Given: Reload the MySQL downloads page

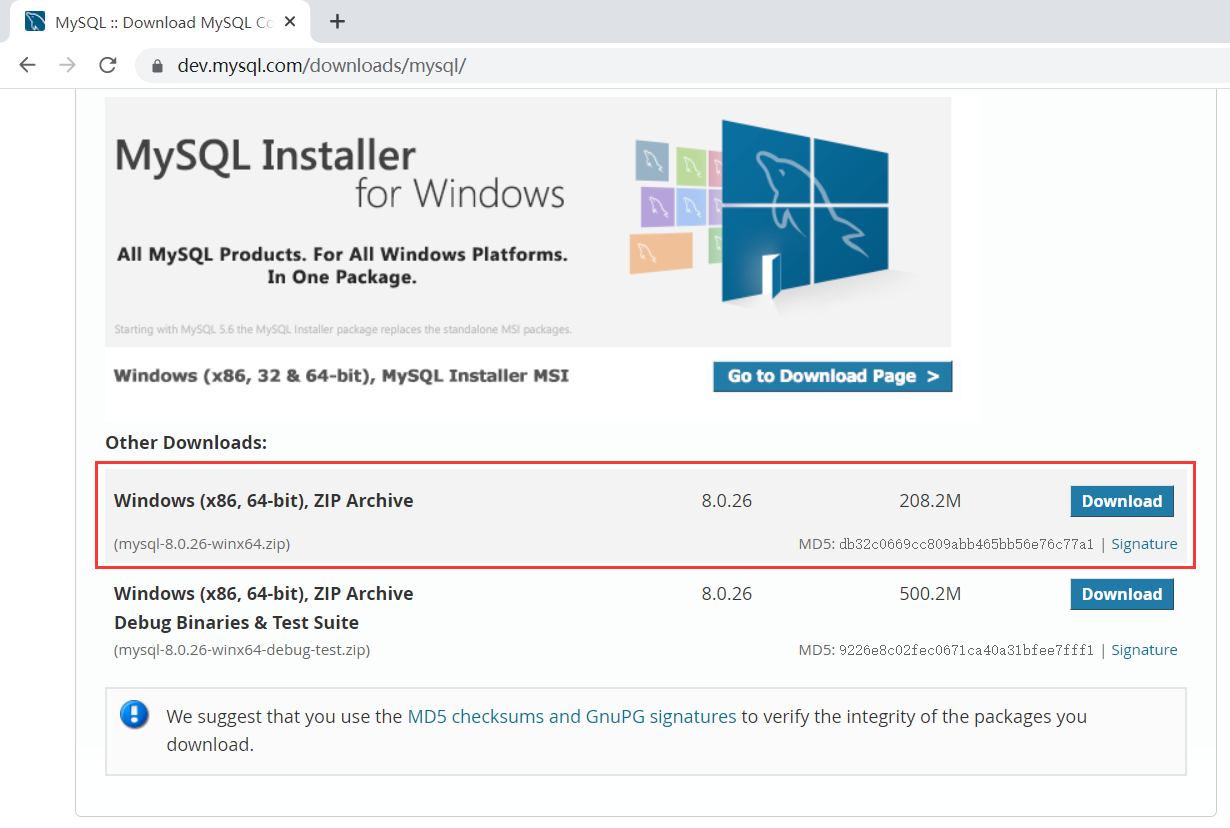Looking at the screenshot, I should pos(108,65).
